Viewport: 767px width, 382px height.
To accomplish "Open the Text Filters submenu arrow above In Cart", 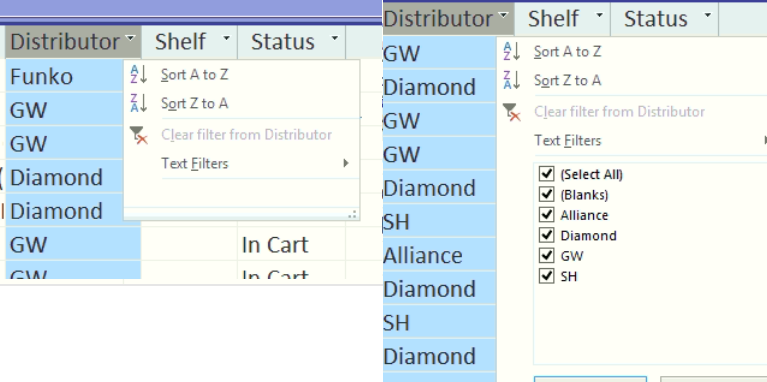I will pyautogui.click(x=346, y=163).
